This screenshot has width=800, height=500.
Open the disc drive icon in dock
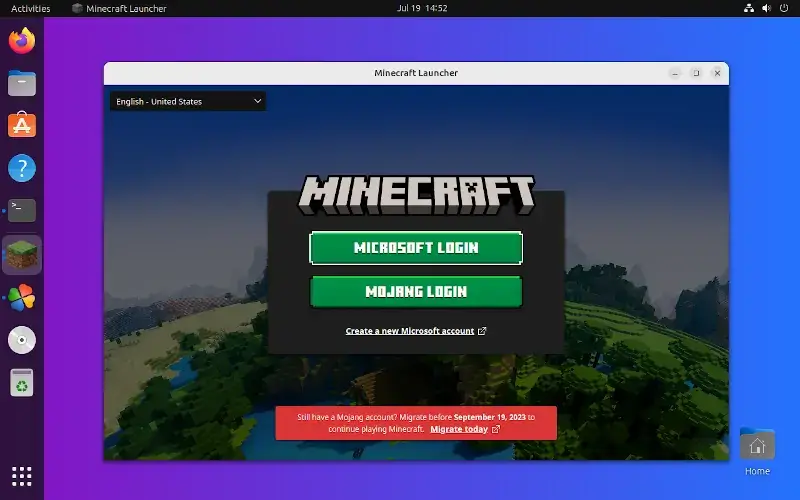(22, 340)
